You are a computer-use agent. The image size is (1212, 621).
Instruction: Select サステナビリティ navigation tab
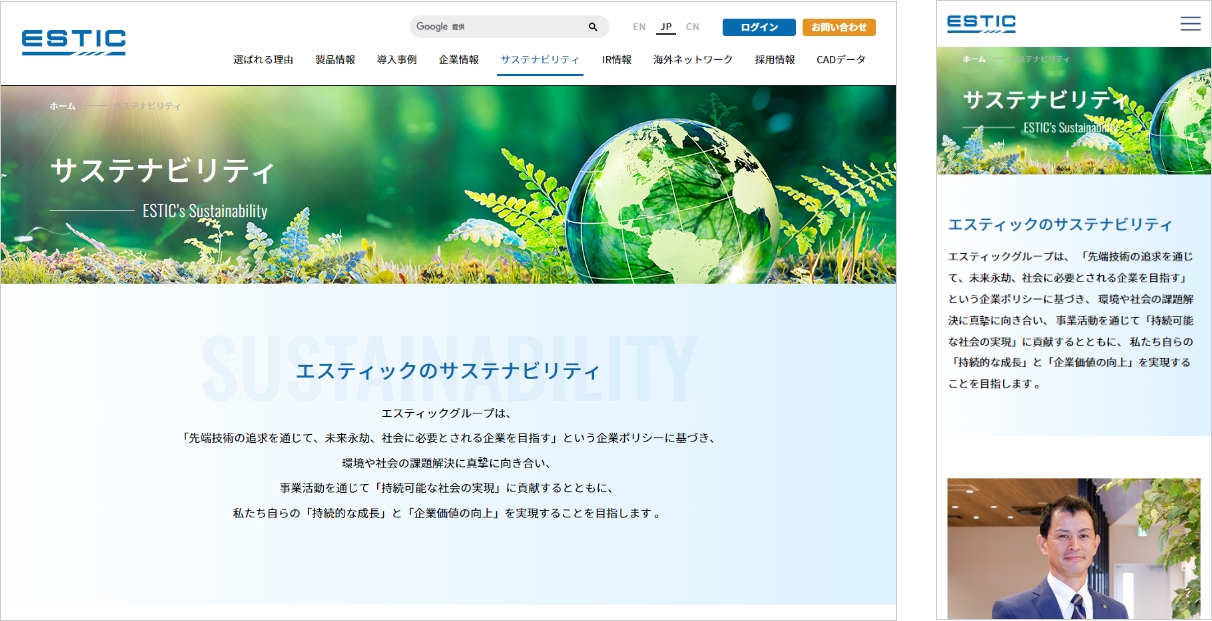(x=540, y=60)
